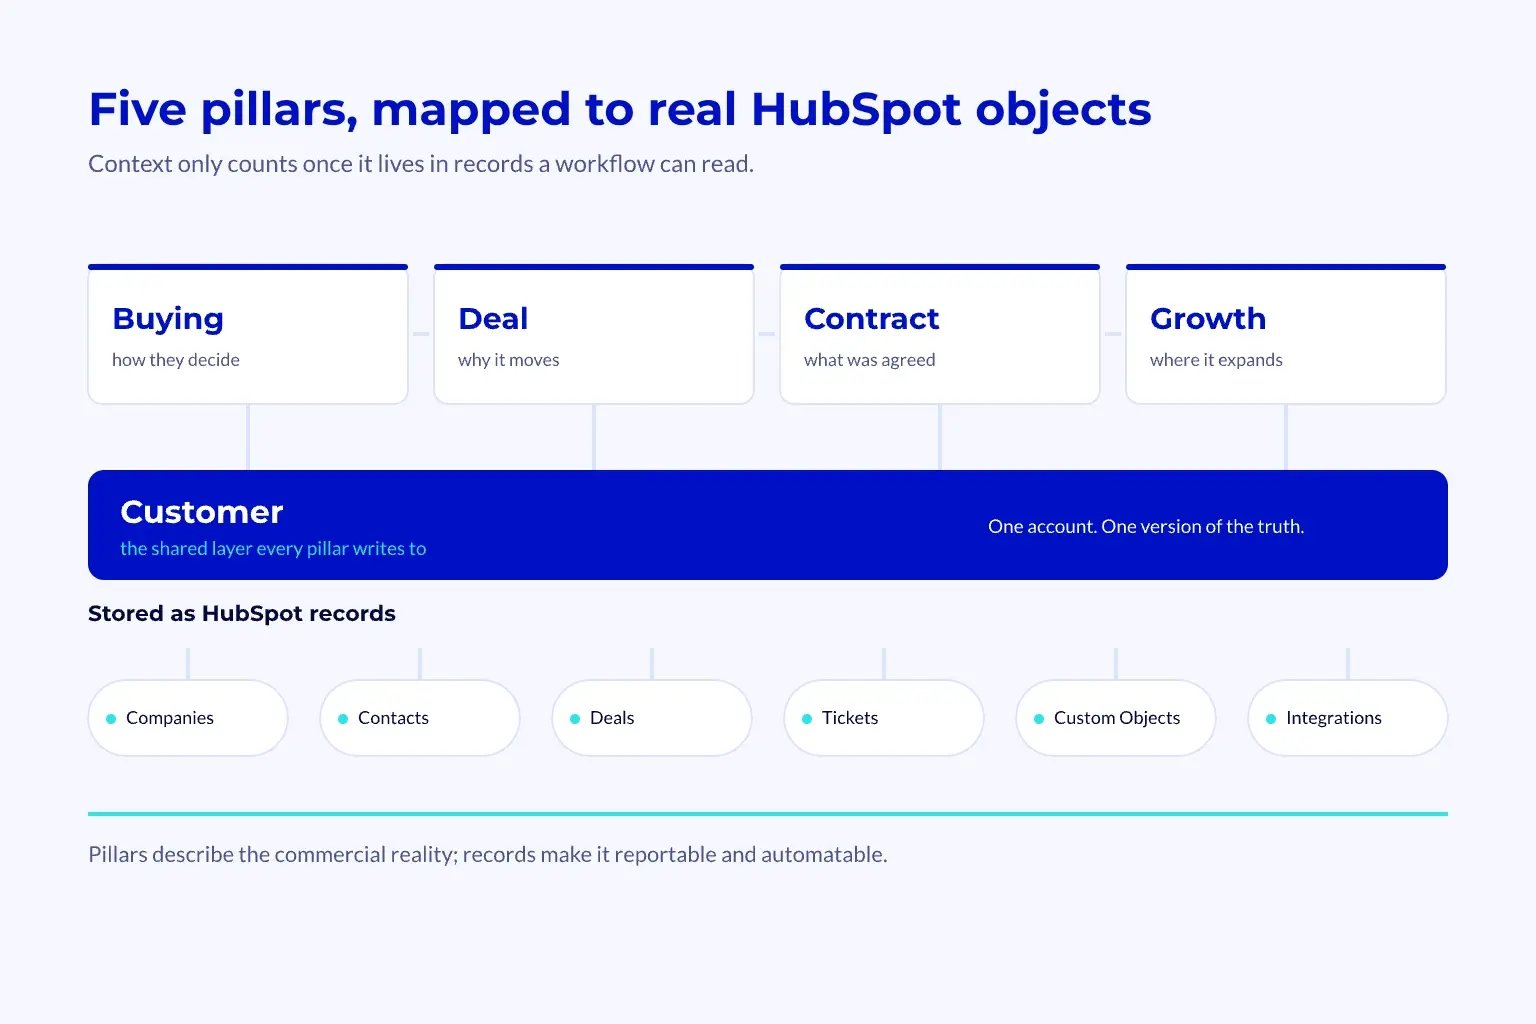Click the Deals record pill
The width and height of the screenshot is (1536, 1024).
pyautogui.click(x=652, y=718)
